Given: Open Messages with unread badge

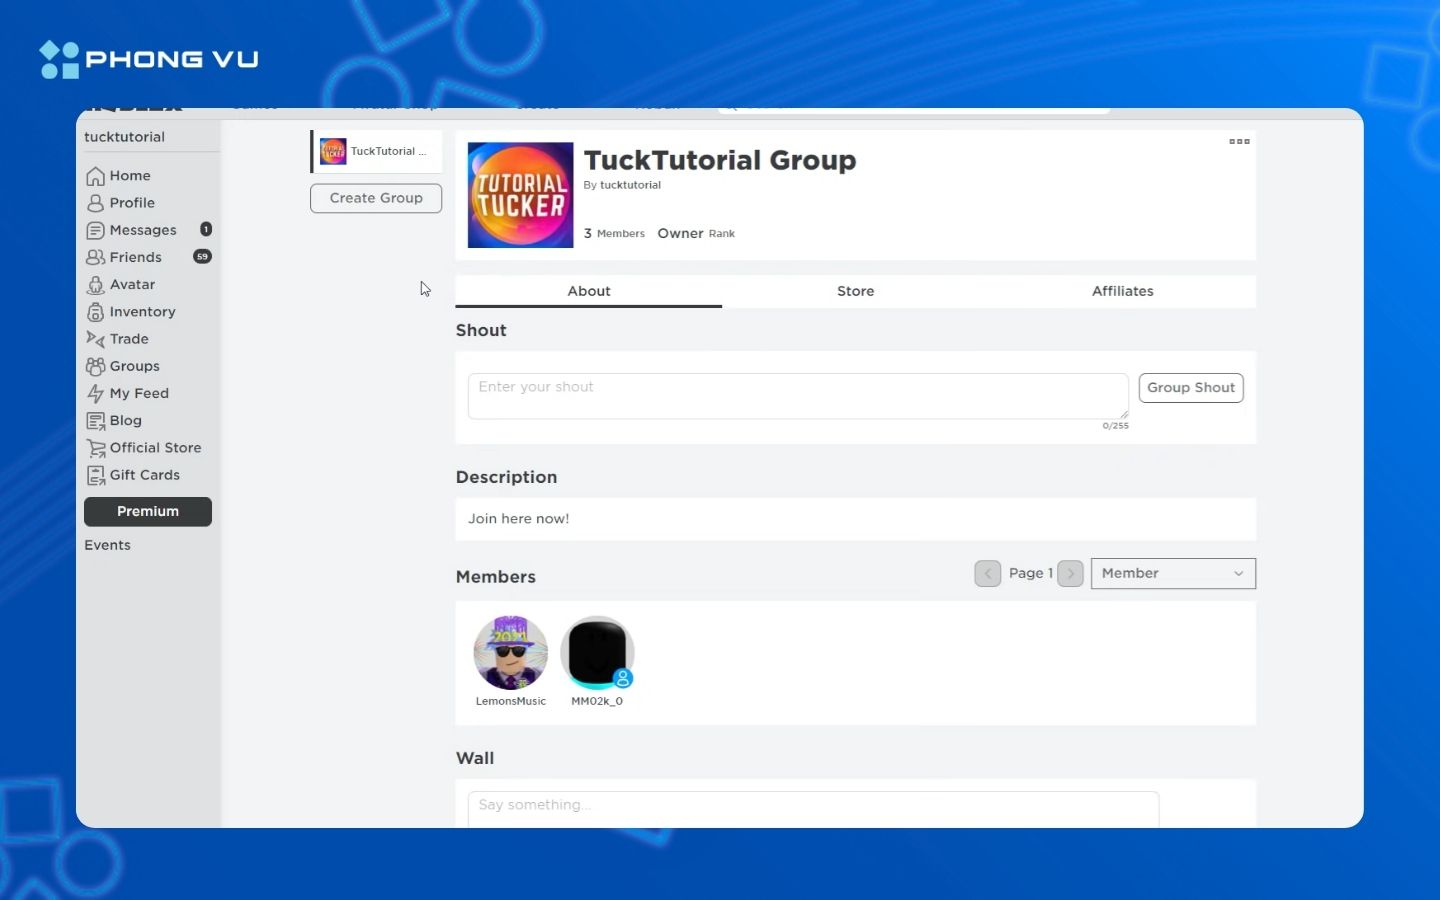Looking at the screenshot, I should click(x=142, y=230).
